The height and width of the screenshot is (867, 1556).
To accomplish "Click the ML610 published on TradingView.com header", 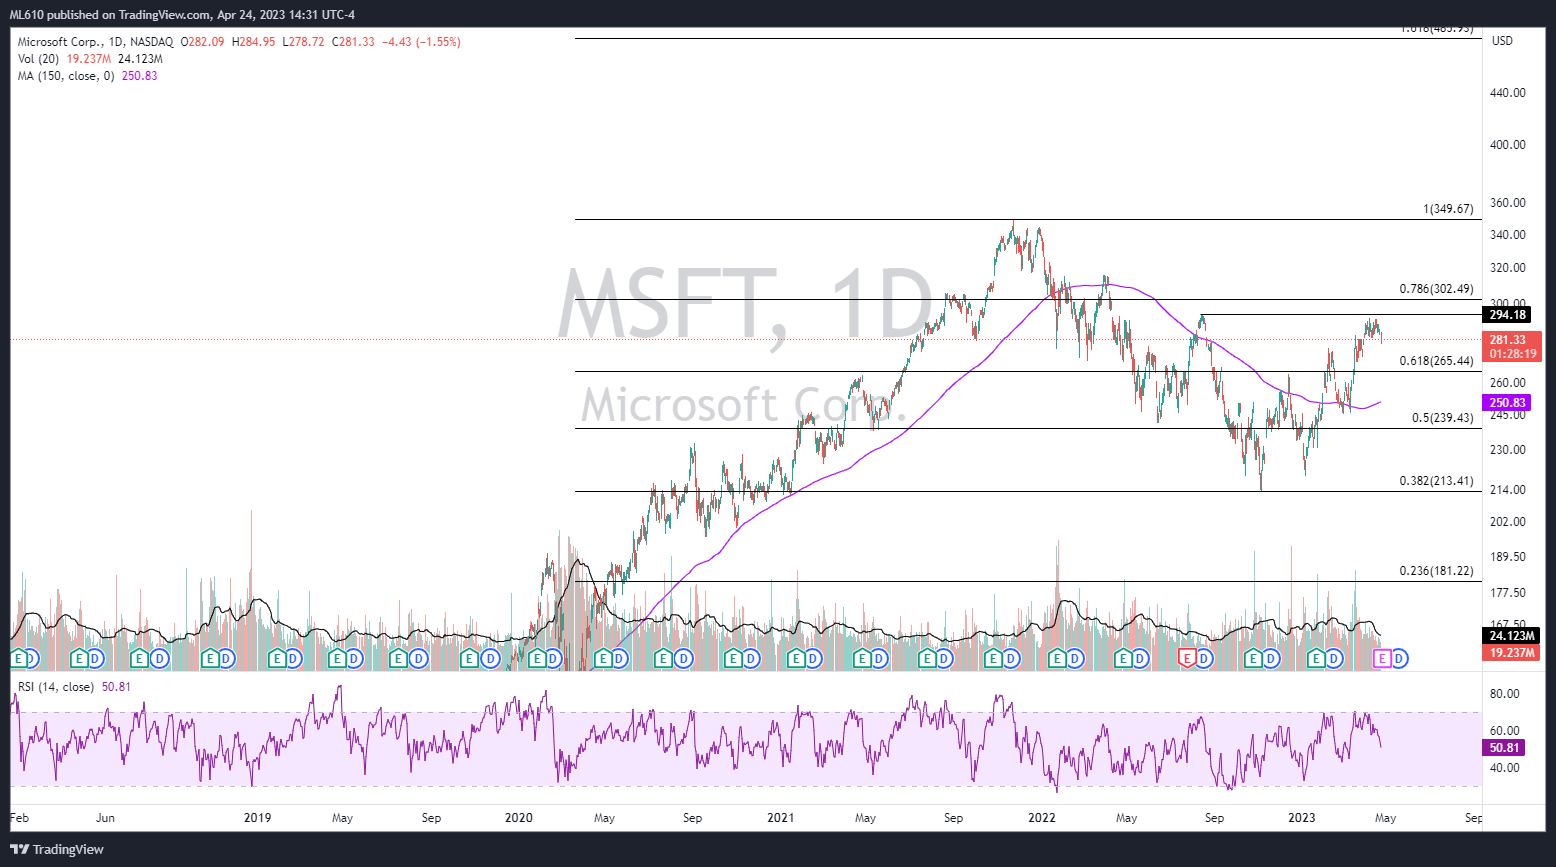I will coord(182,15).
